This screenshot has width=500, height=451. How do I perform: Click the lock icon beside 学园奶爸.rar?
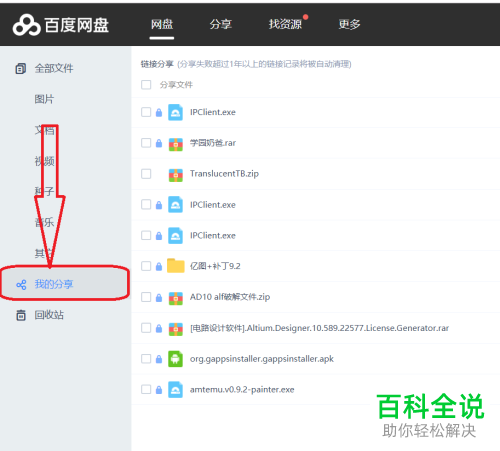(159, 143)
